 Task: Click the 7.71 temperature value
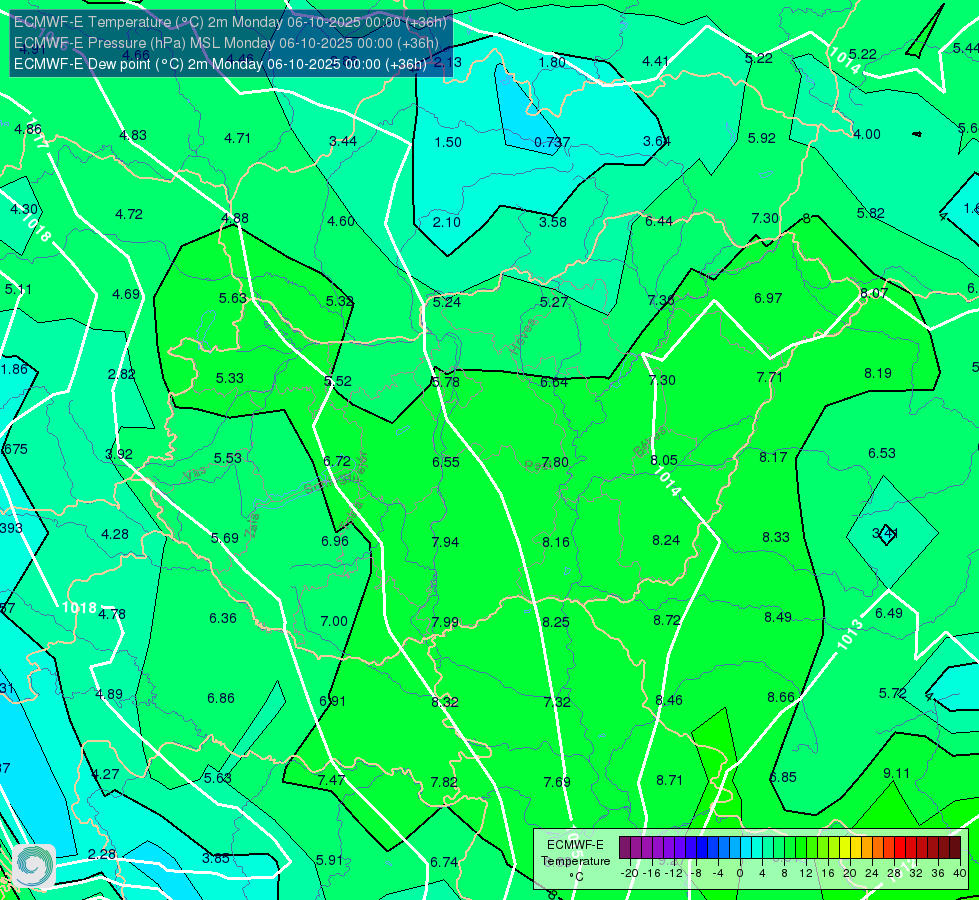click(769, 377)
